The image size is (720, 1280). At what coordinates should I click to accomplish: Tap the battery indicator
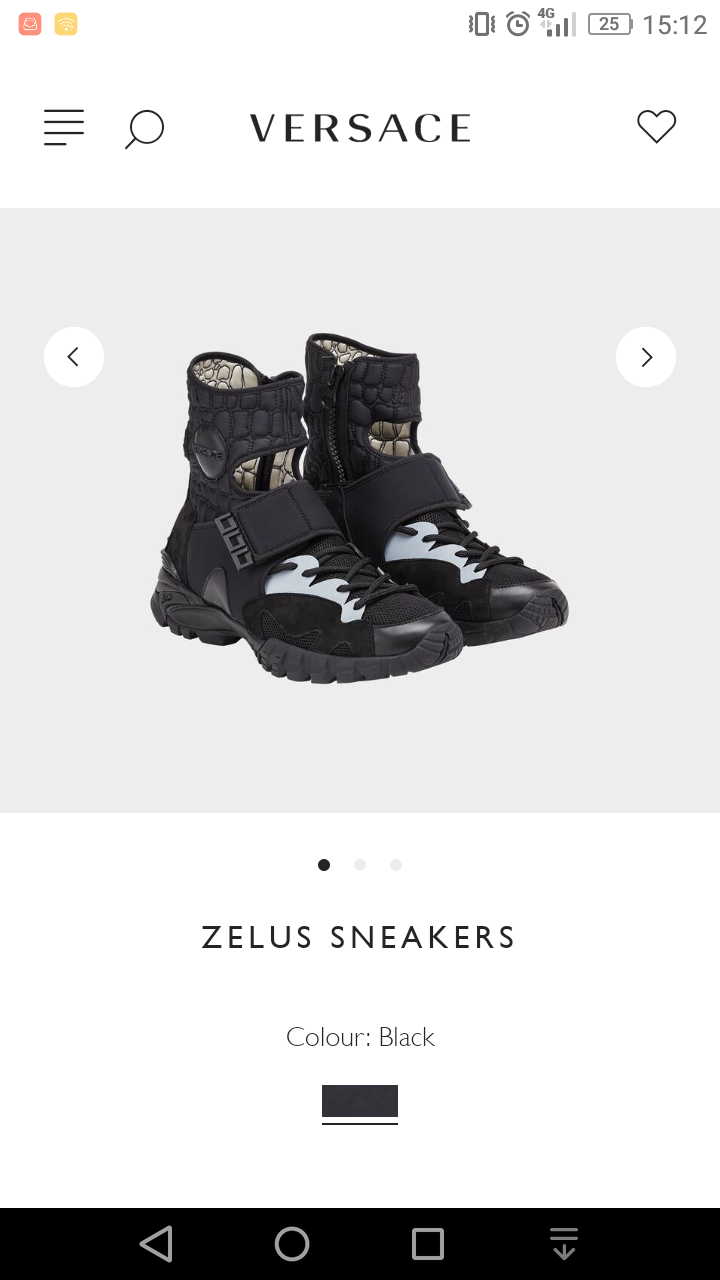(x=610, y=24)
